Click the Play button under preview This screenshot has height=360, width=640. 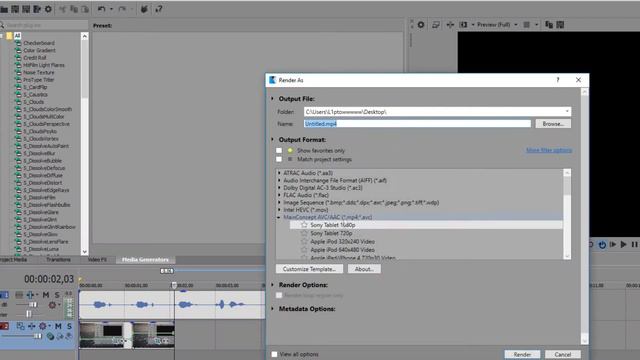pyautogui.click(x=623, y=244)
